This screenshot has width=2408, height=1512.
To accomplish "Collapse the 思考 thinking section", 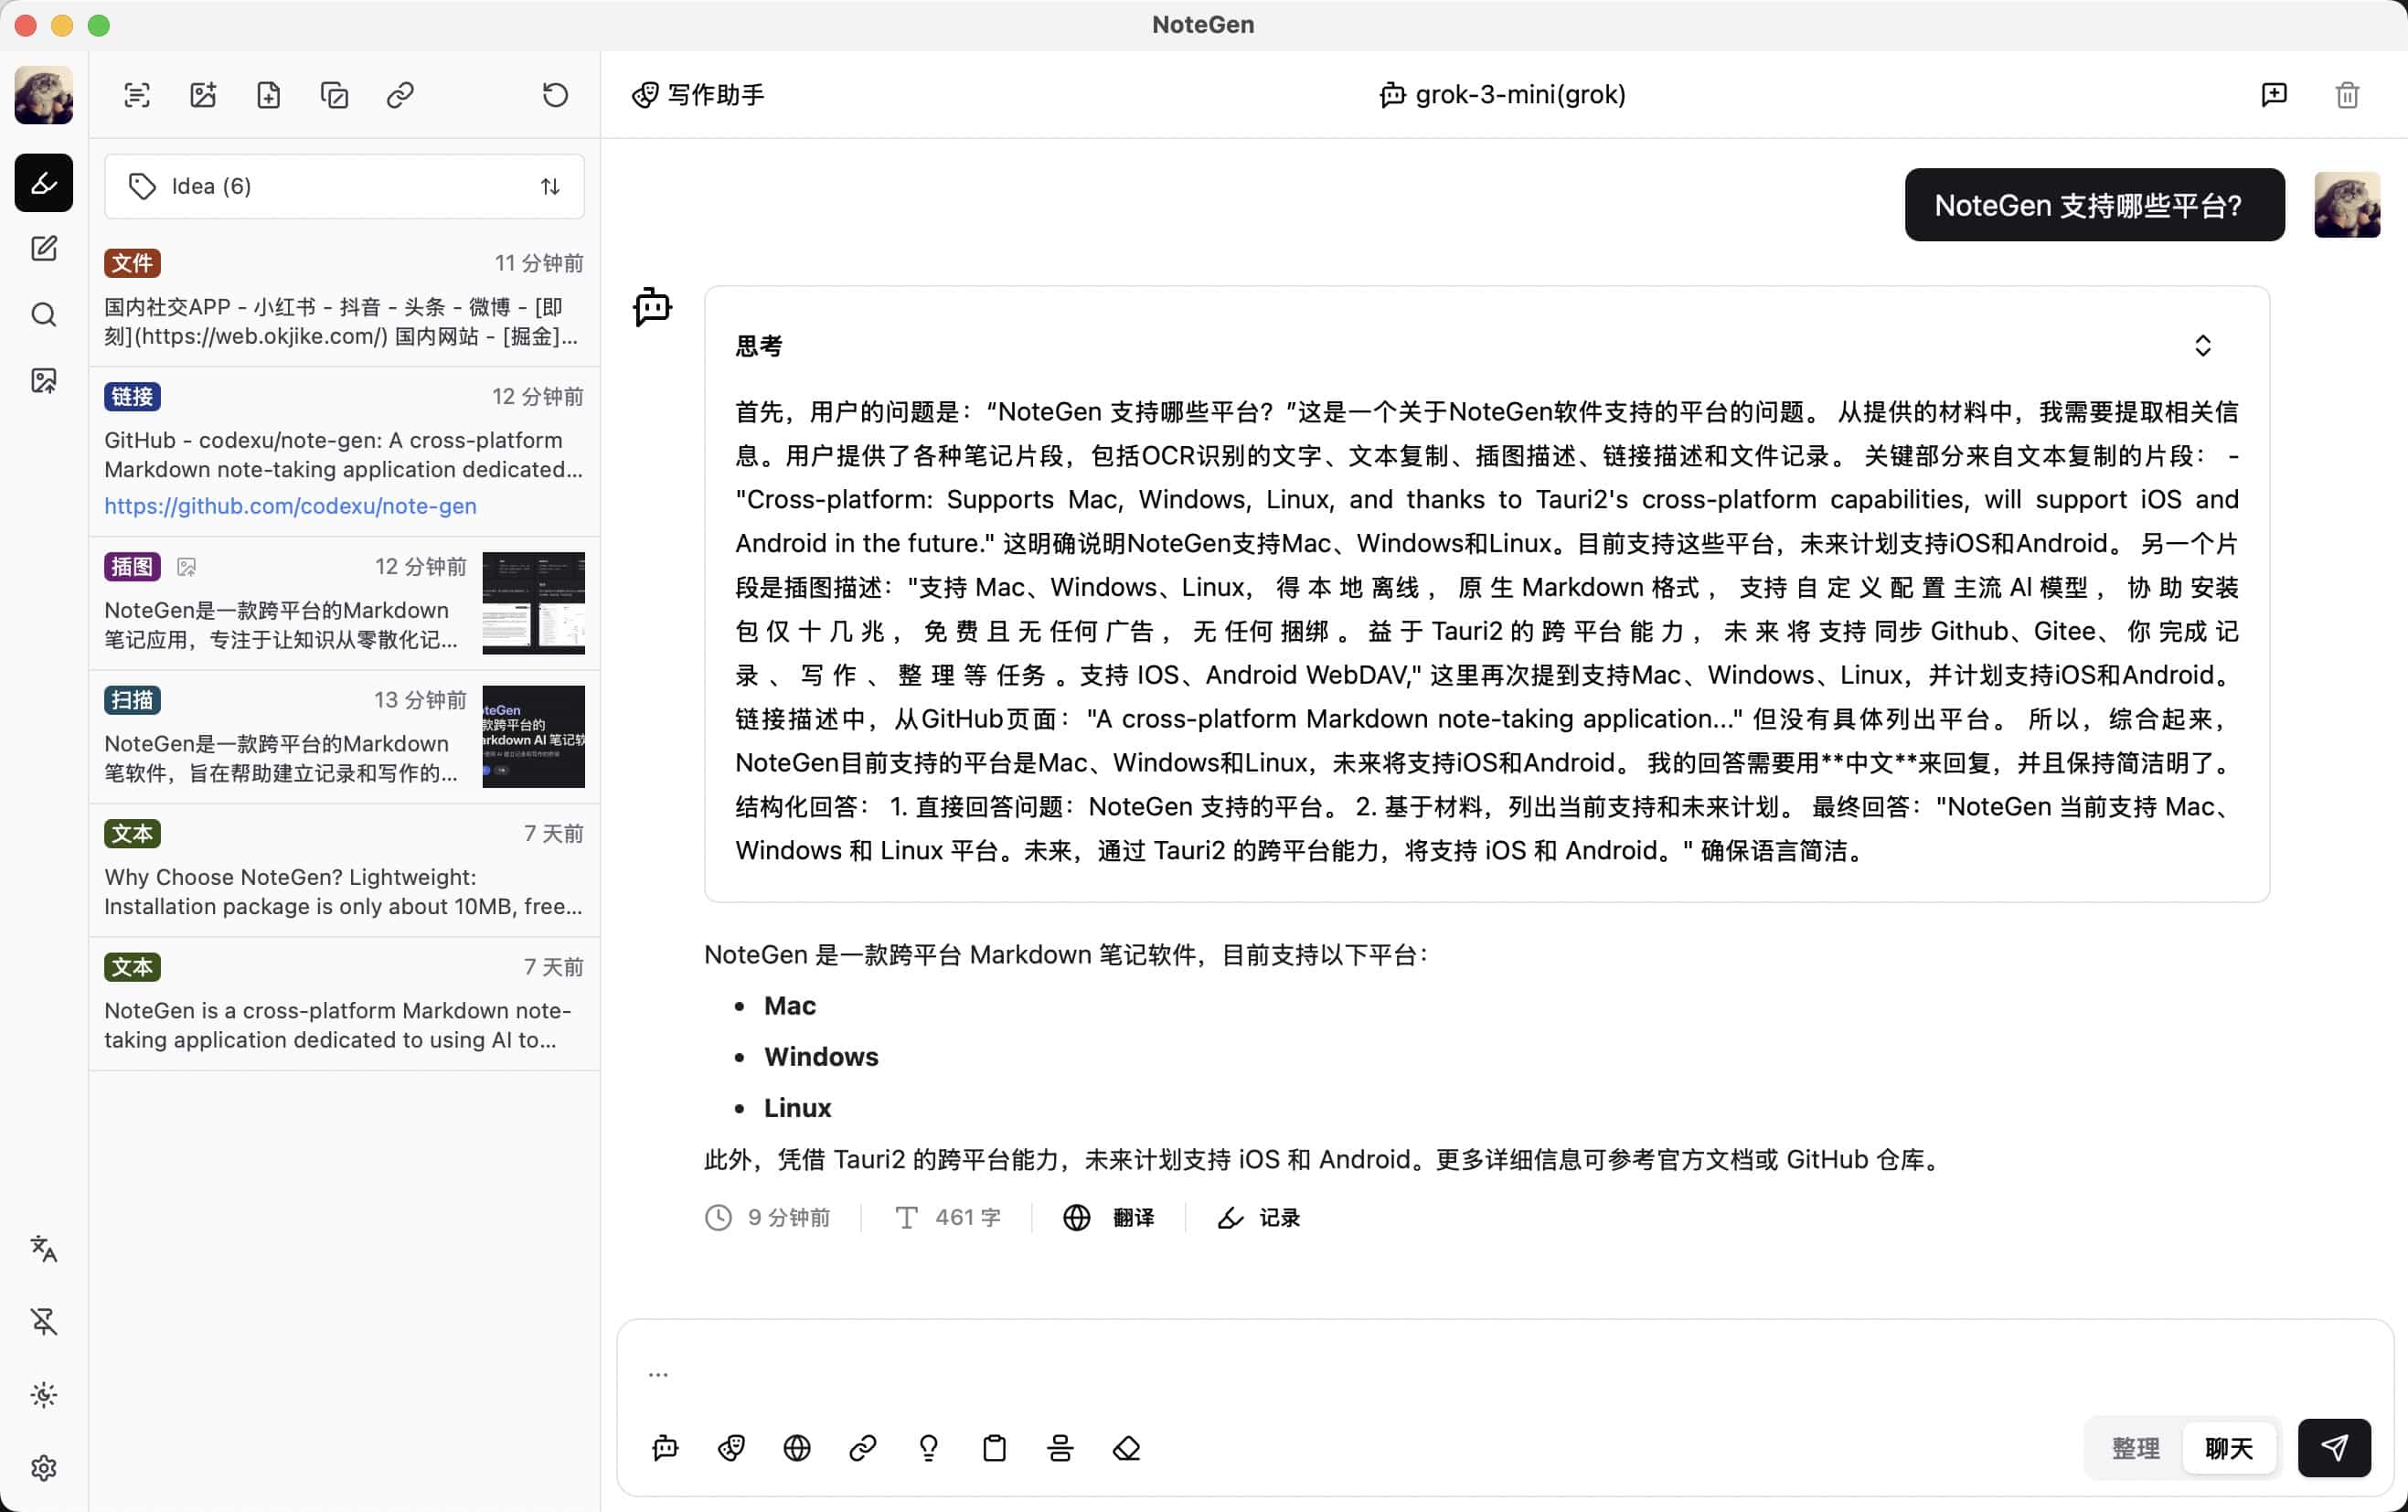I will click(2204, 345).
